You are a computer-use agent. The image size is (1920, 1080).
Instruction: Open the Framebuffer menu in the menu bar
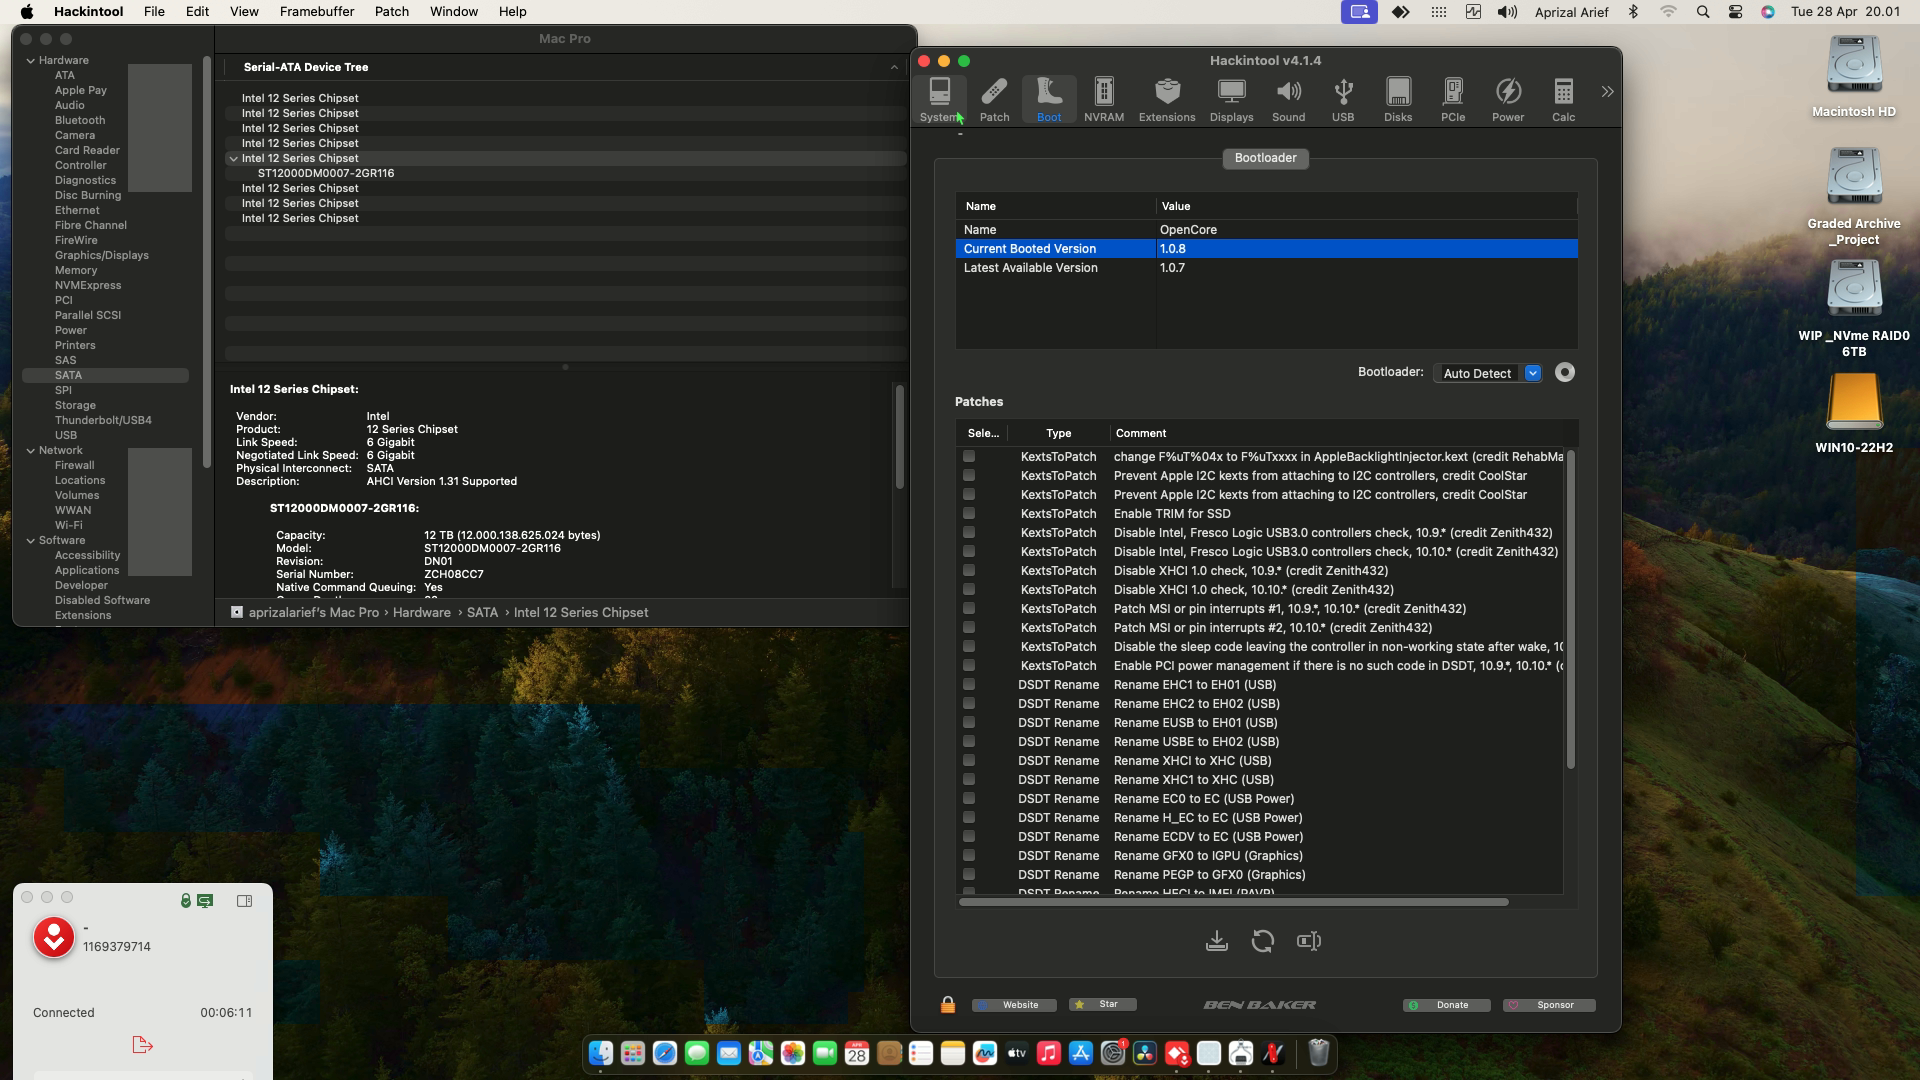point(317,12)
